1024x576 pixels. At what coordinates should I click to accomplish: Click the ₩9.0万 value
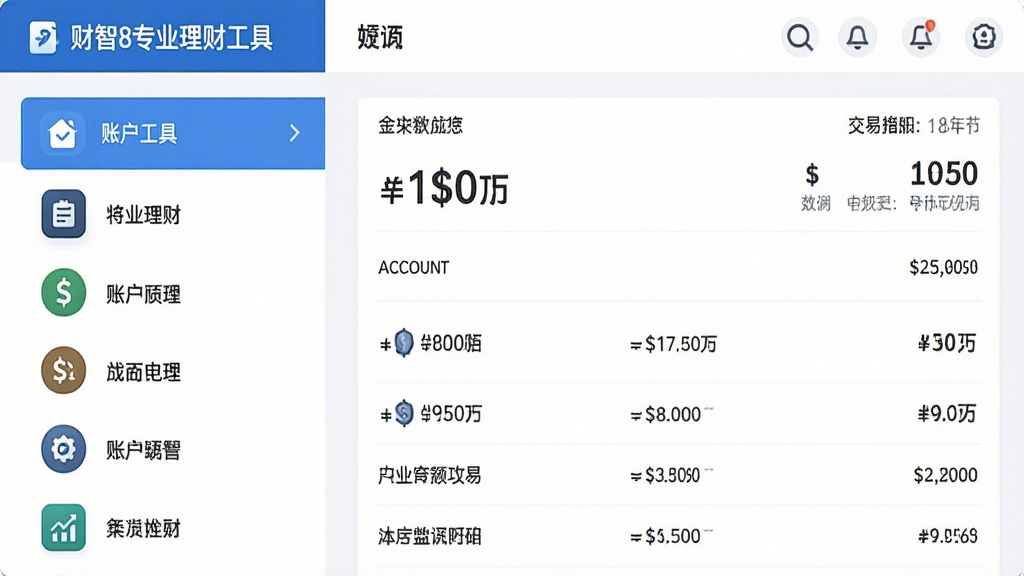pyautogui.click(x=947, y=413)
